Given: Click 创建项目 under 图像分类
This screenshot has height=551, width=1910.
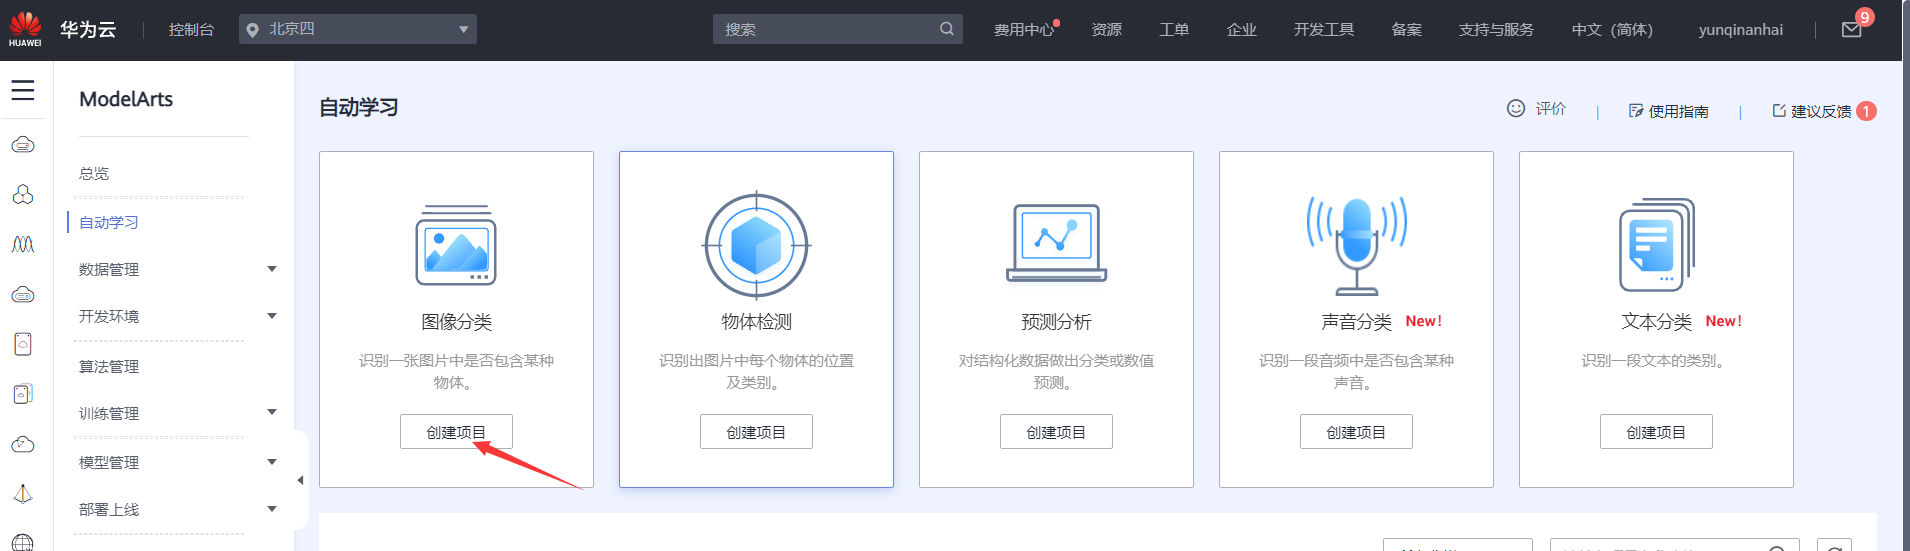Looking at the screenshot, I should click(456, 432).
